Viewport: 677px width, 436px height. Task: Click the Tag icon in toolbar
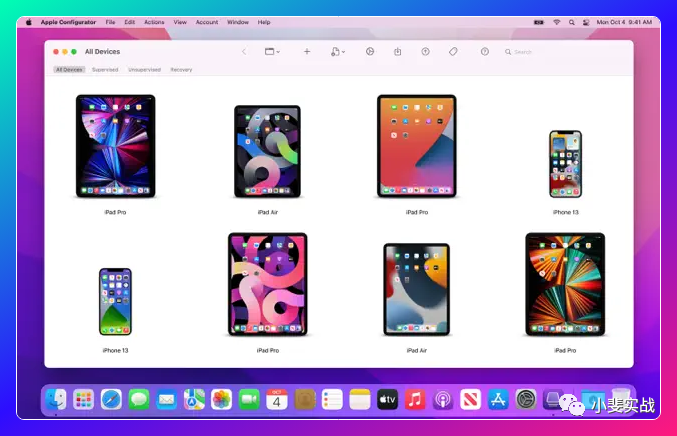(x=453, y=51)
